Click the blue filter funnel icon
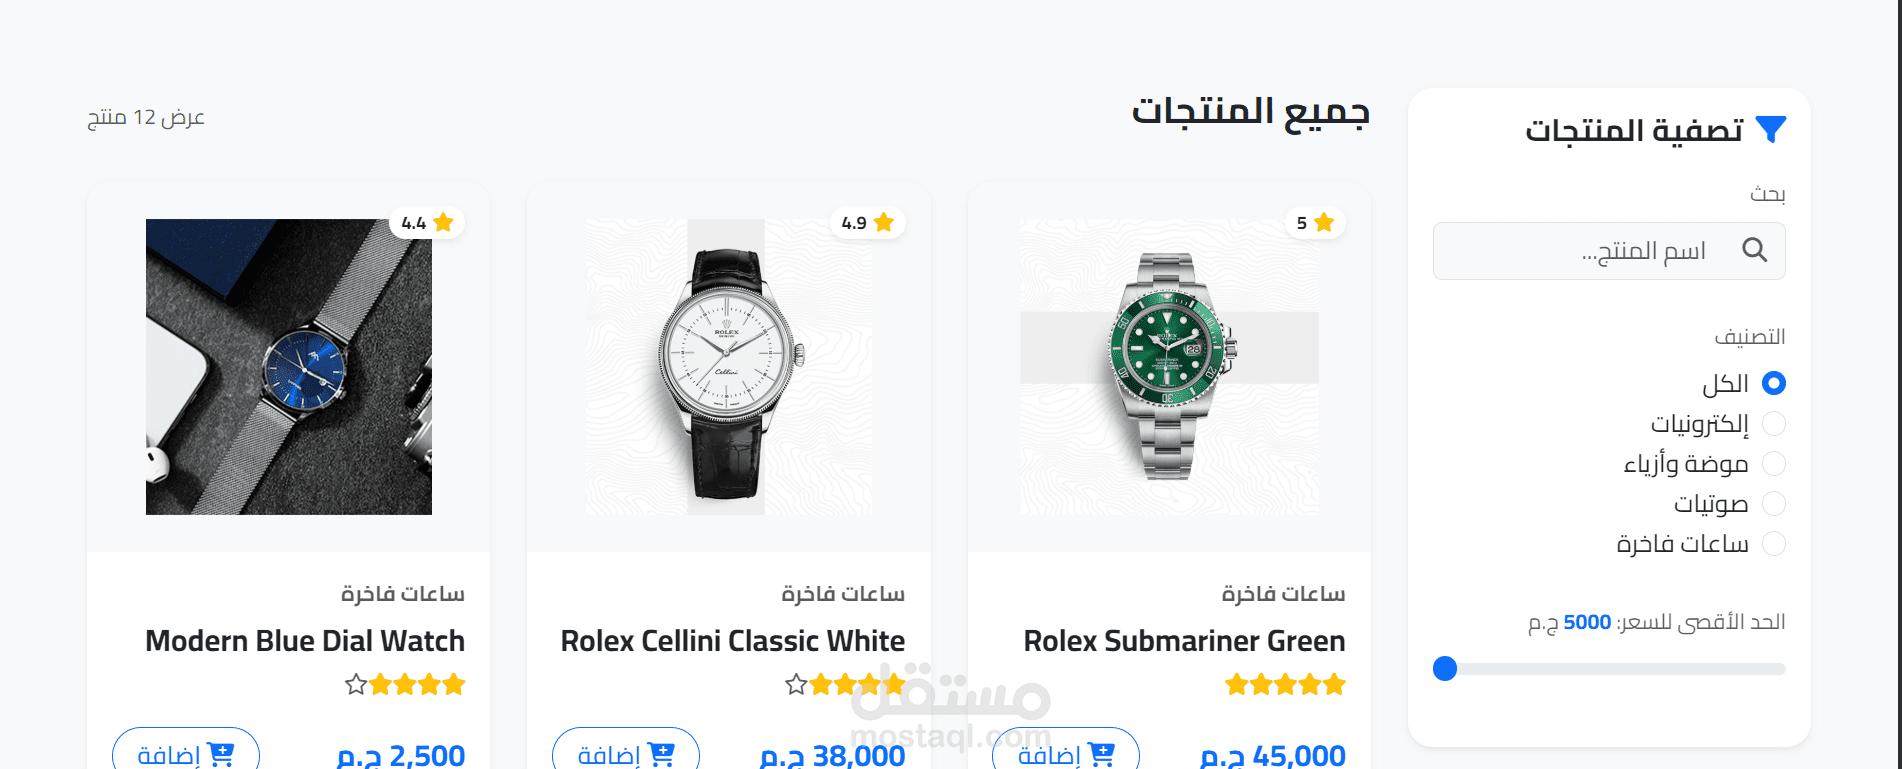Screen dimensions: 1902x769 pos(1771,130)
